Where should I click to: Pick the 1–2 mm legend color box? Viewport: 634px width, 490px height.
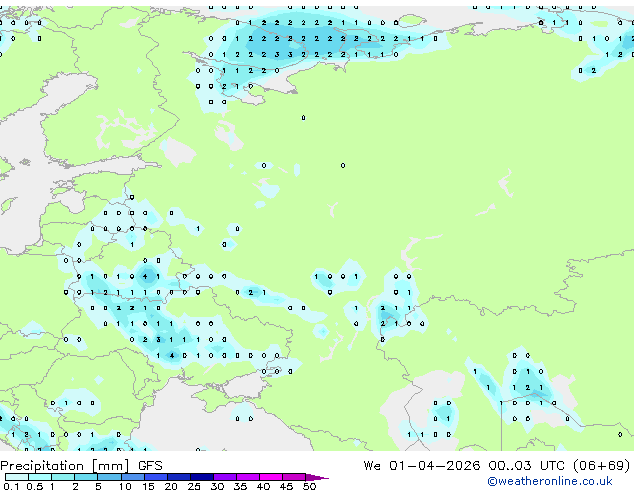[63, 477]
